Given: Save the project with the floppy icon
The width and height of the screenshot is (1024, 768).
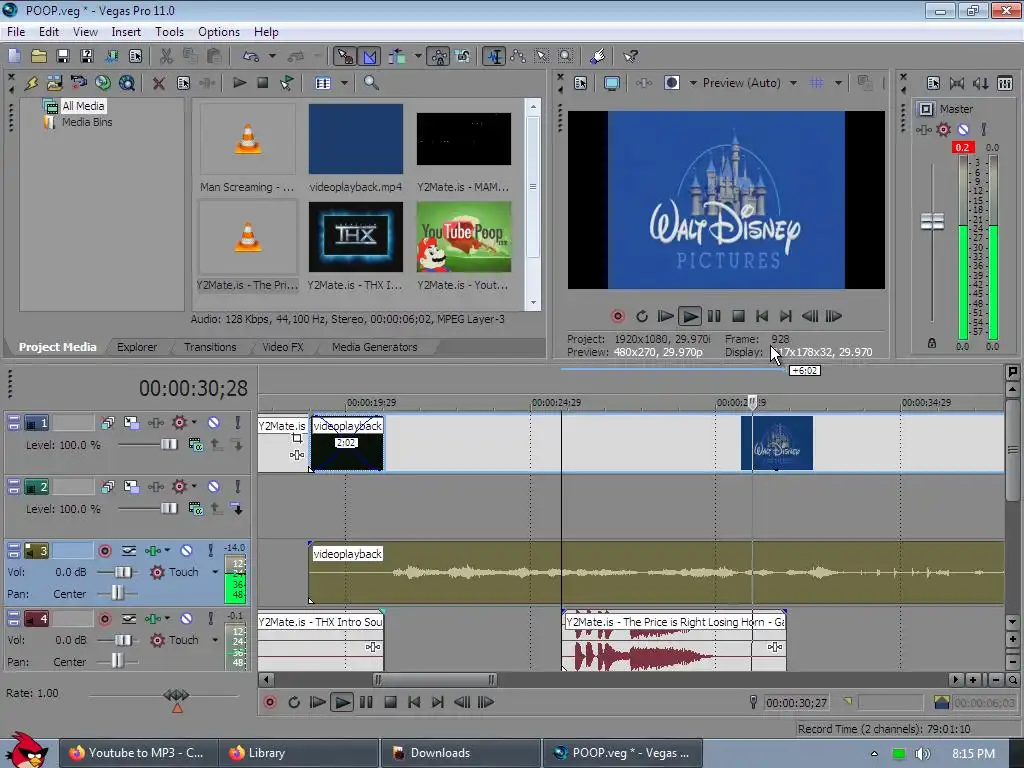Looking at the screenshot, I should coord(63,56).
